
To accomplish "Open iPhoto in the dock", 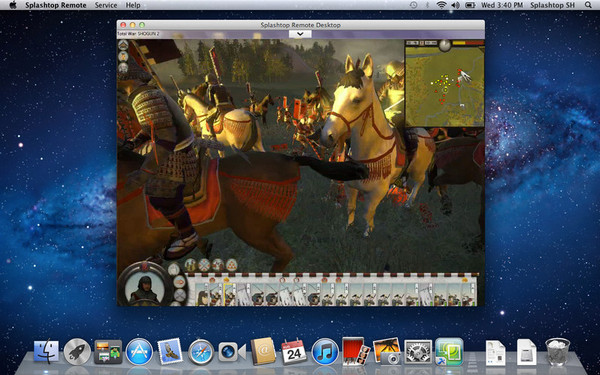I will point(386,351).
